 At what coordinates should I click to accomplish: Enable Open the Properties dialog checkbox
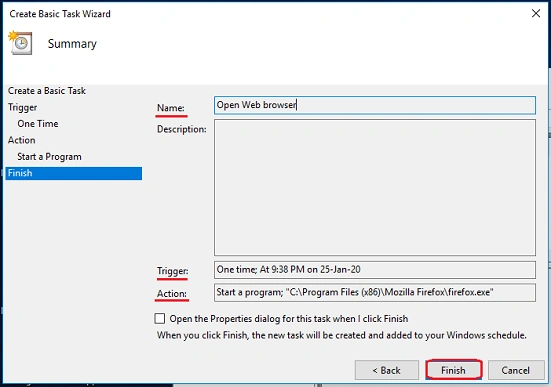click(160, 318)
